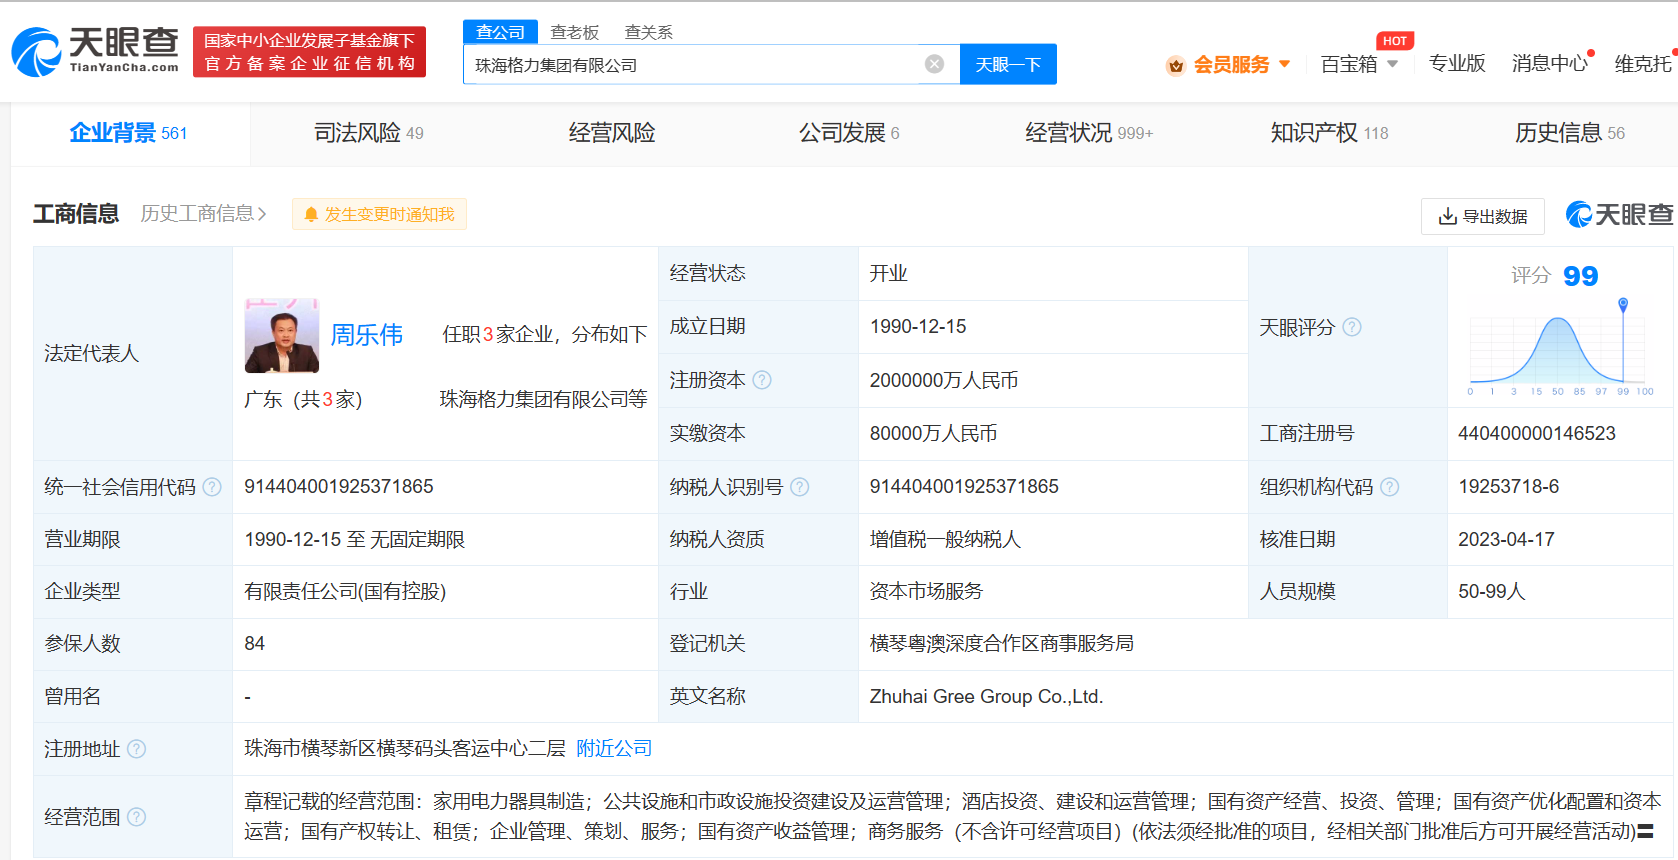Select the 历史信息 tab
This screenshot has width=1678, height=860.
pyautogui.click(x=1569, y=133)
